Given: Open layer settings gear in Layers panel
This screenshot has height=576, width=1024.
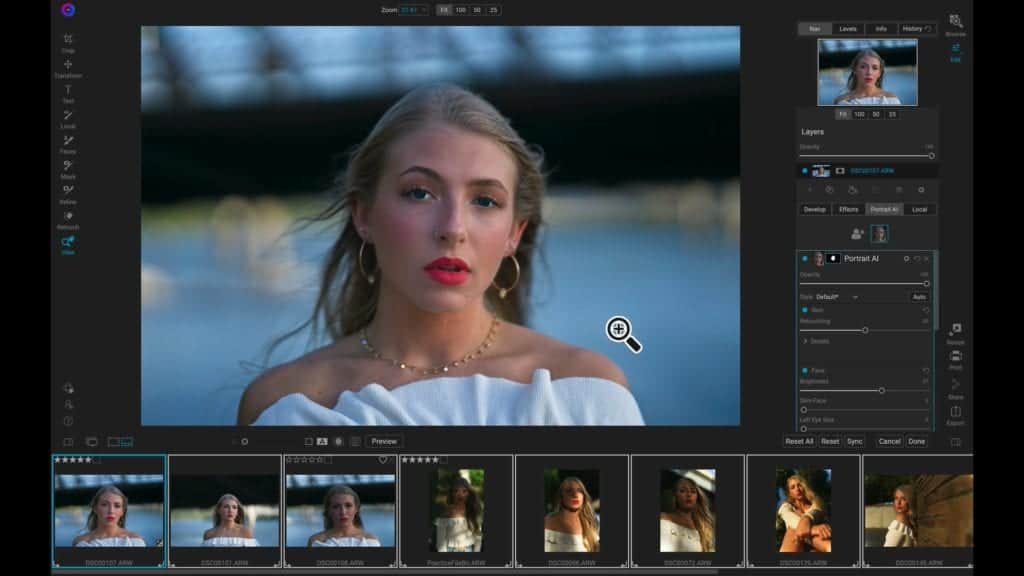Looking at the screenshot, I should 921,190.
